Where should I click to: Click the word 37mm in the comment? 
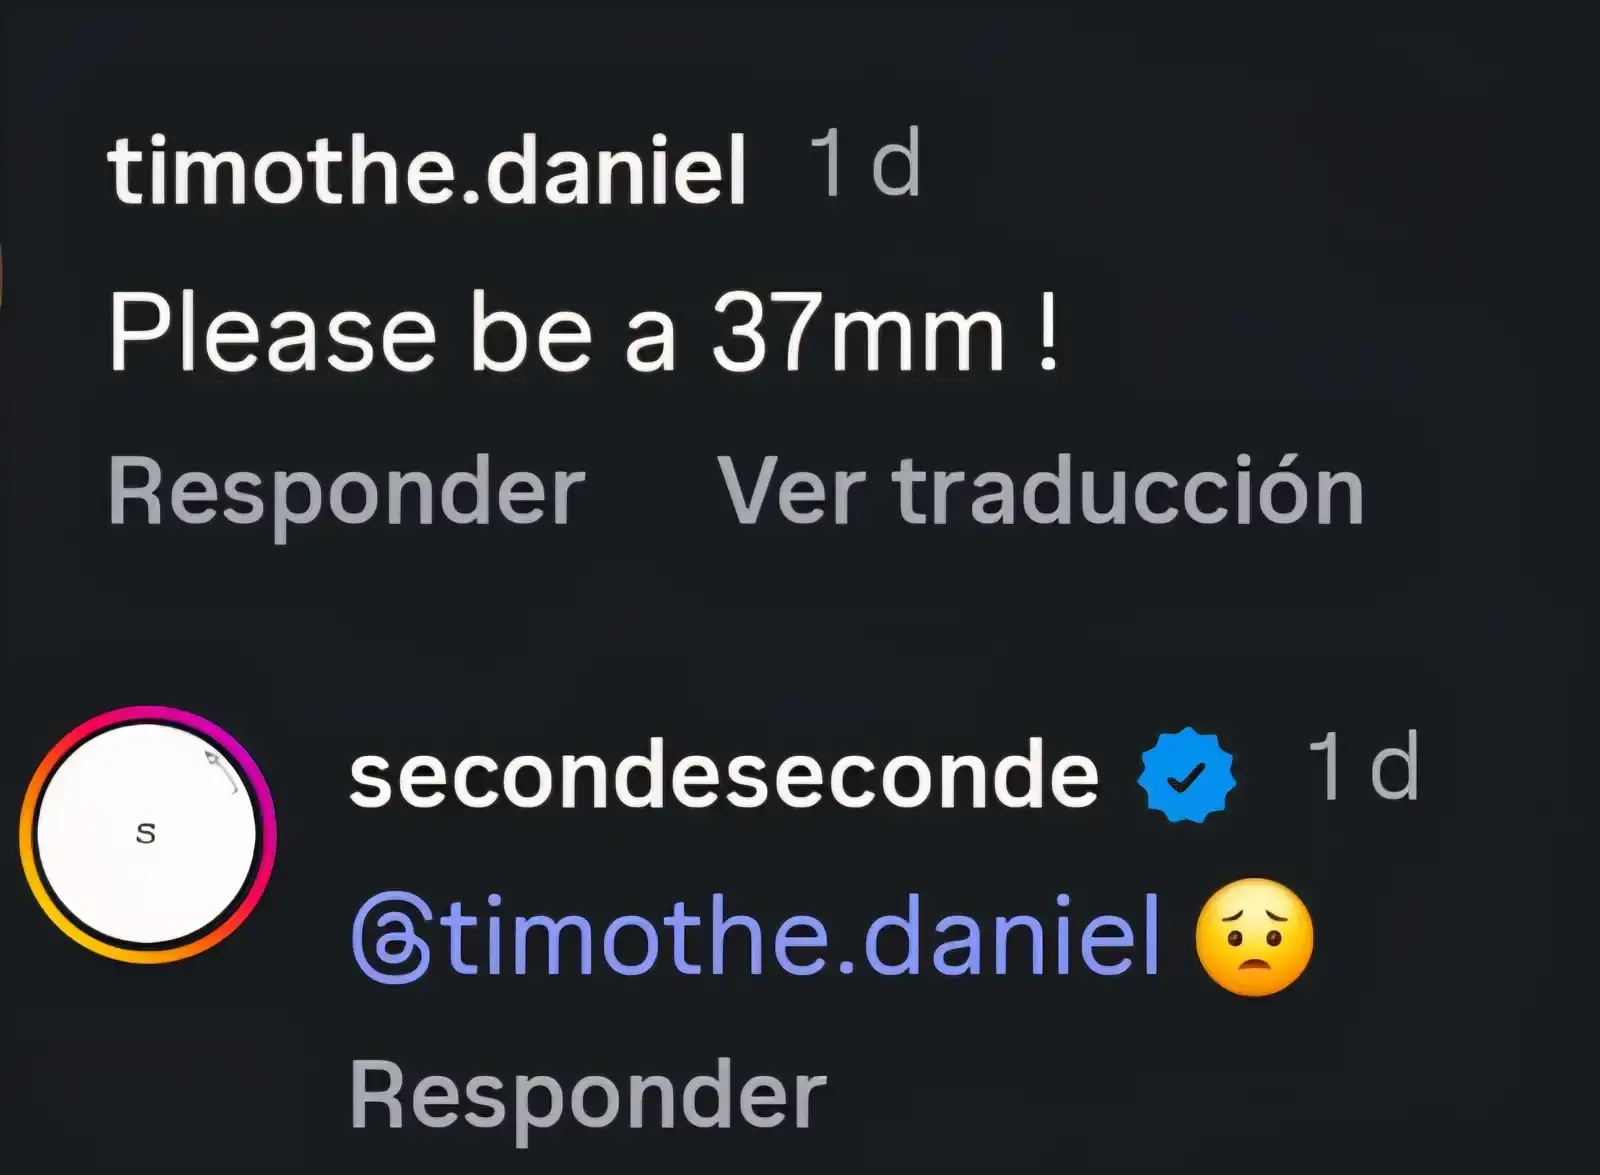[x=858, y=333]
